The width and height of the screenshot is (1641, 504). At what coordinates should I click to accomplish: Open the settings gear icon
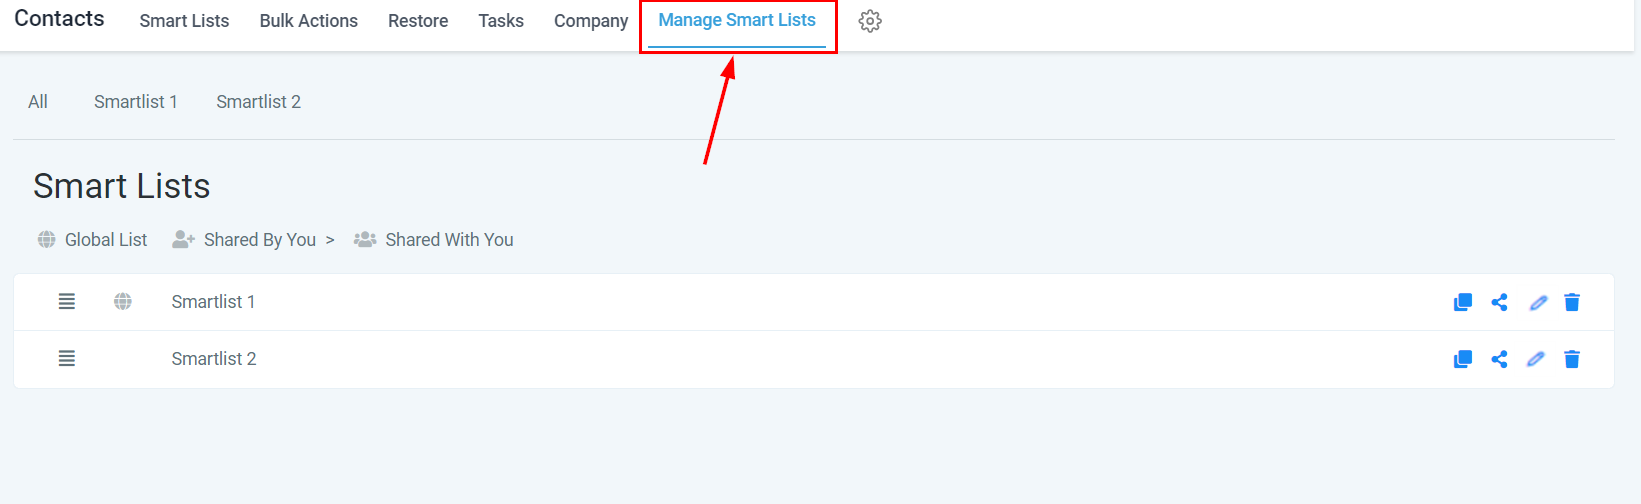tap(870, 21)
